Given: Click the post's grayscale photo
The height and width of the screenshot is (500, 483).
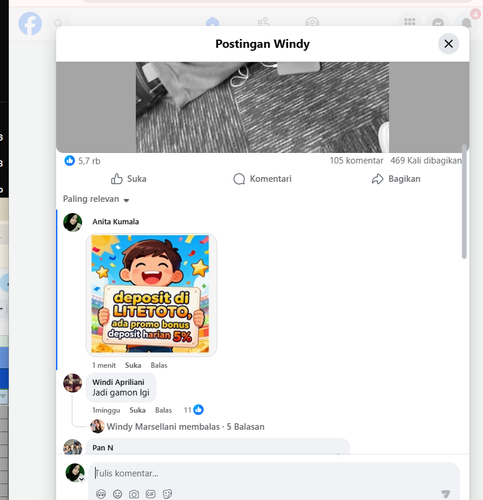Looking at the screenshot, I should click(262, 107).
